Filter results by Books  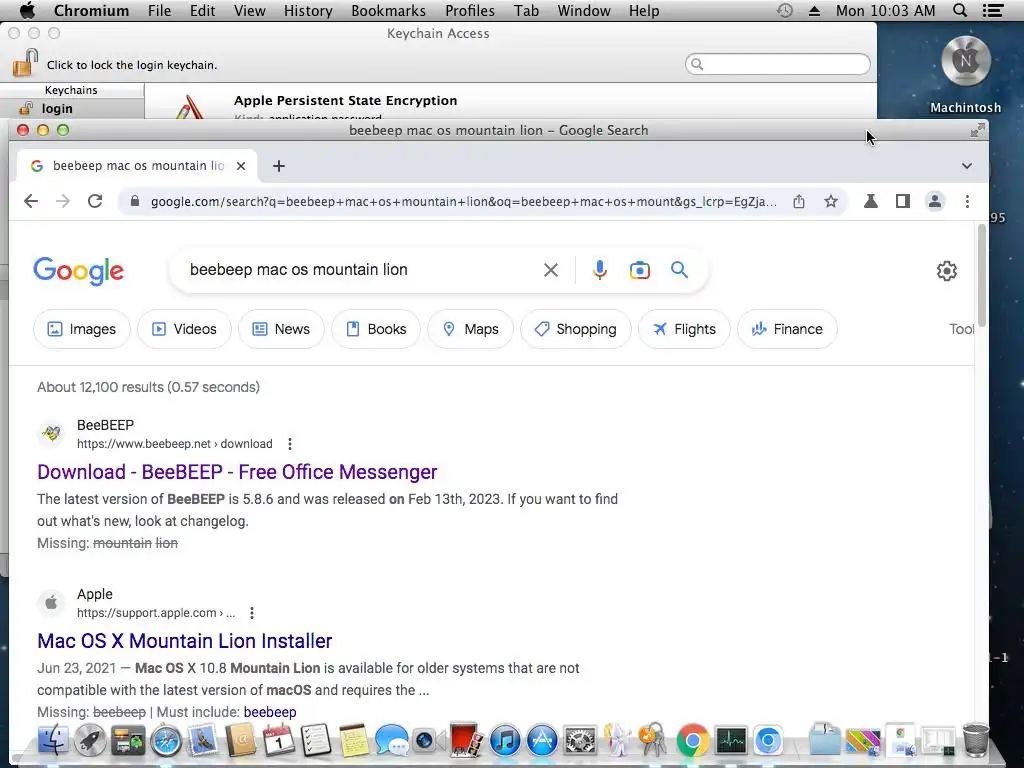[376, 329]
